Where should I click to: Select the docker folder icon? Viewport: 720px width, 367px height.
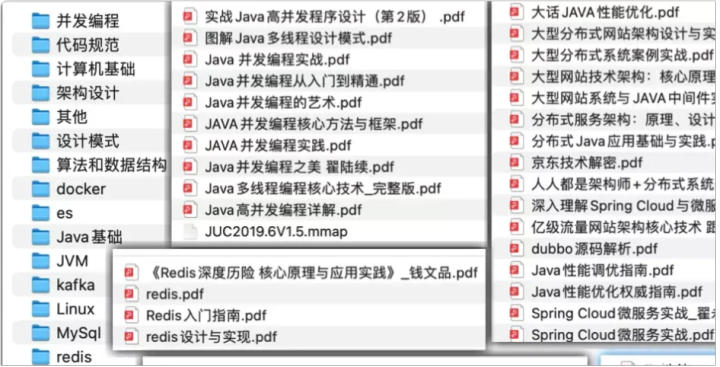(40, 189)
